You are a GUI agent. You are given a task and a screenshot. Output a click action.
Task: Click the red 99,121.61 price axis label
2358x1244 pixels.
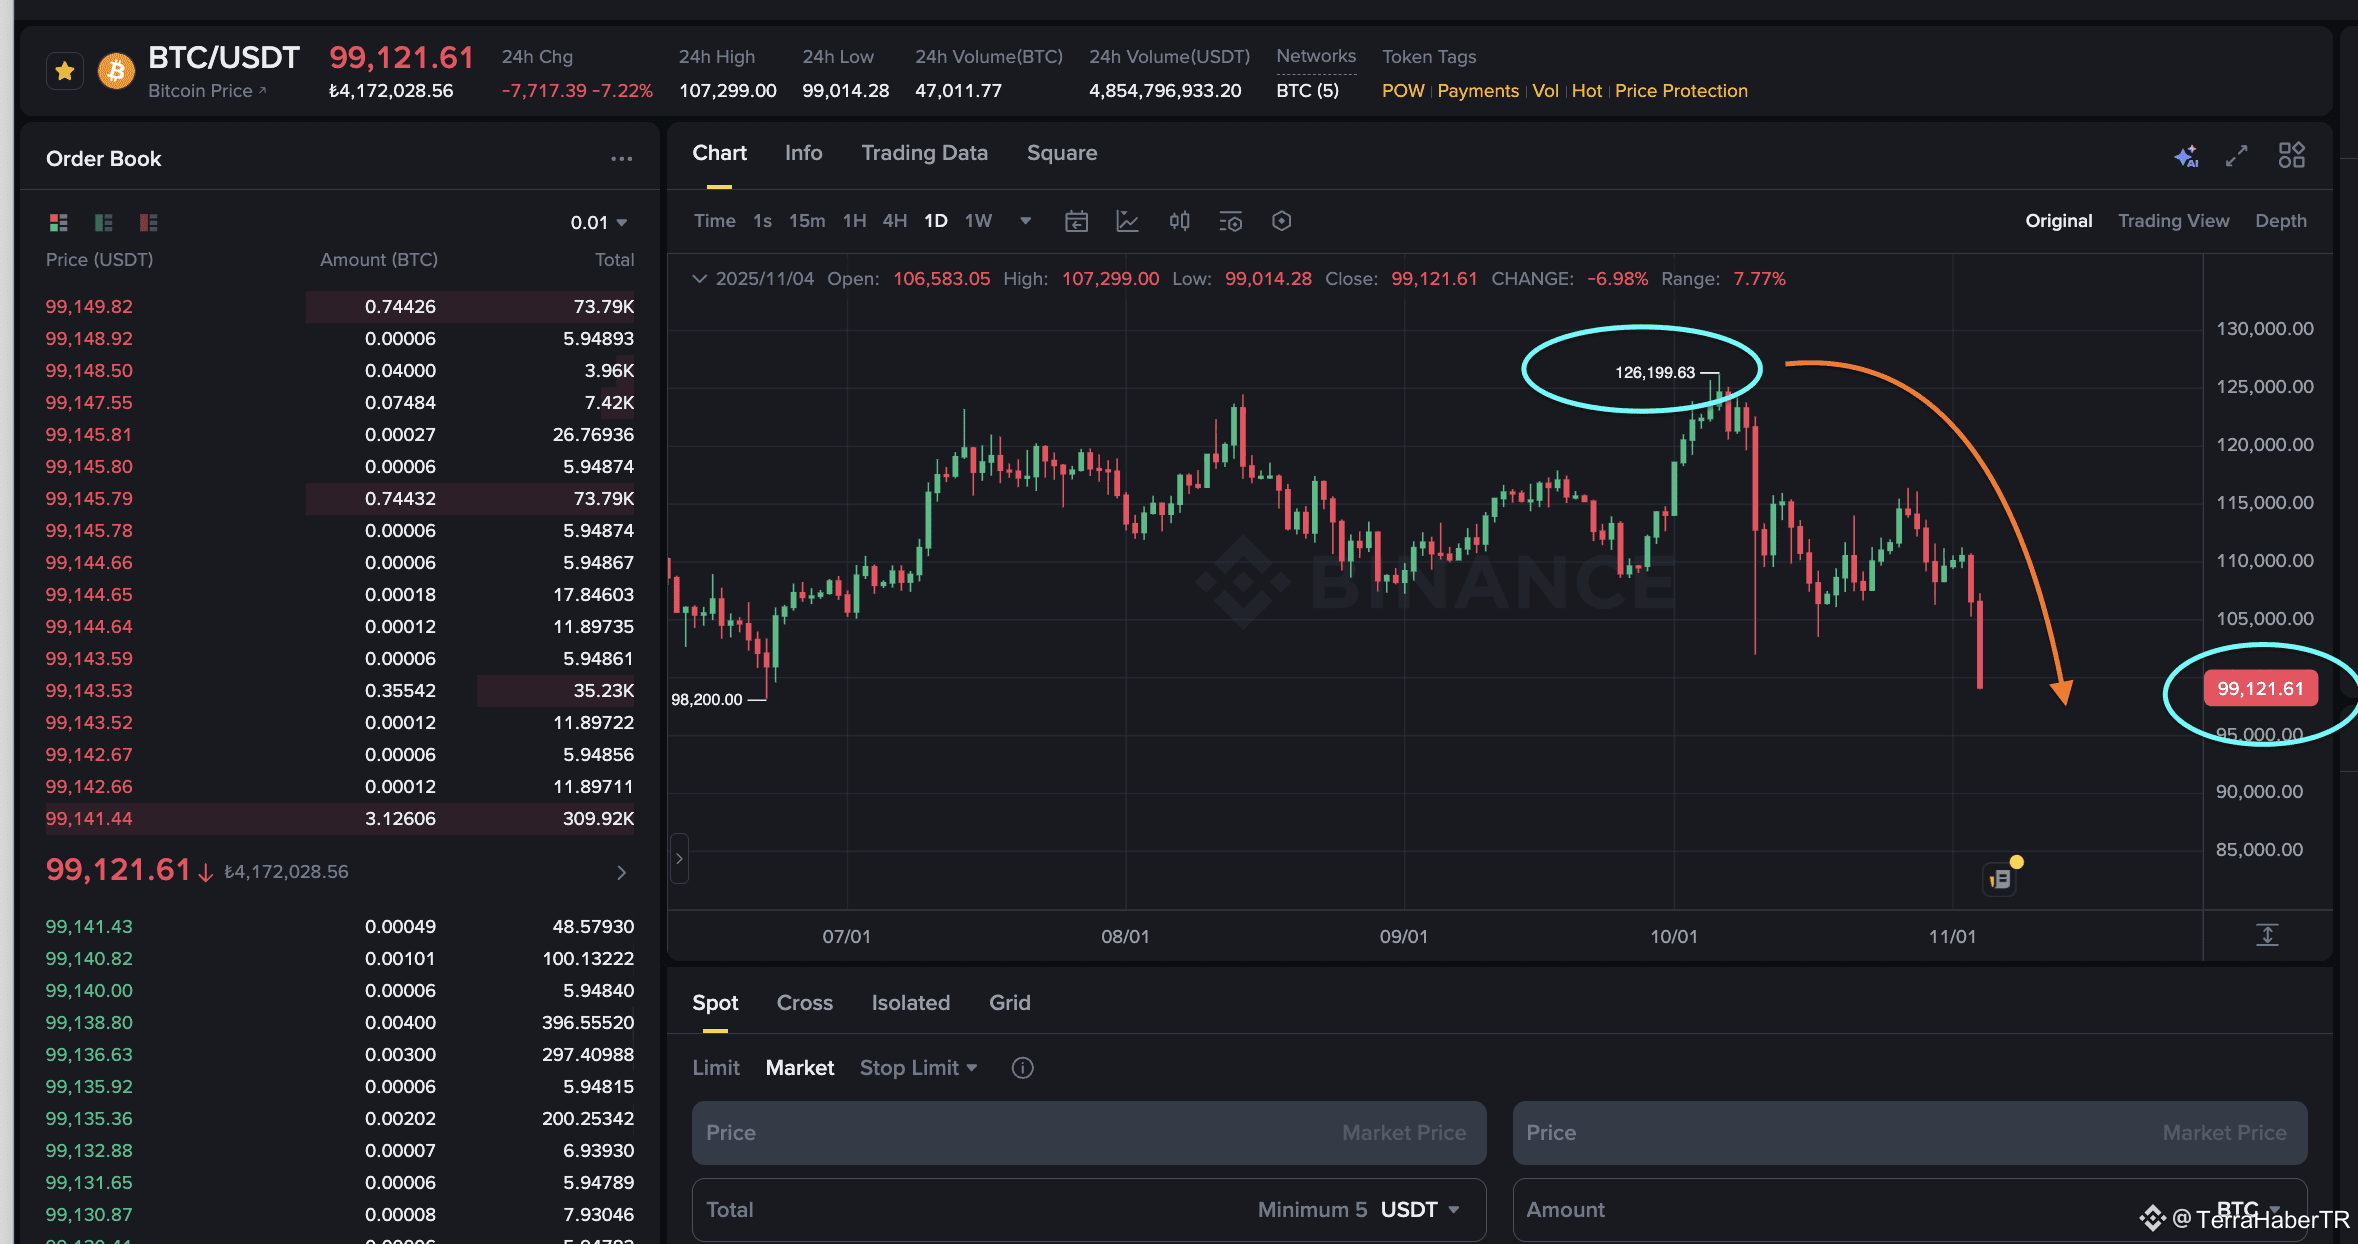[2260, 688]
